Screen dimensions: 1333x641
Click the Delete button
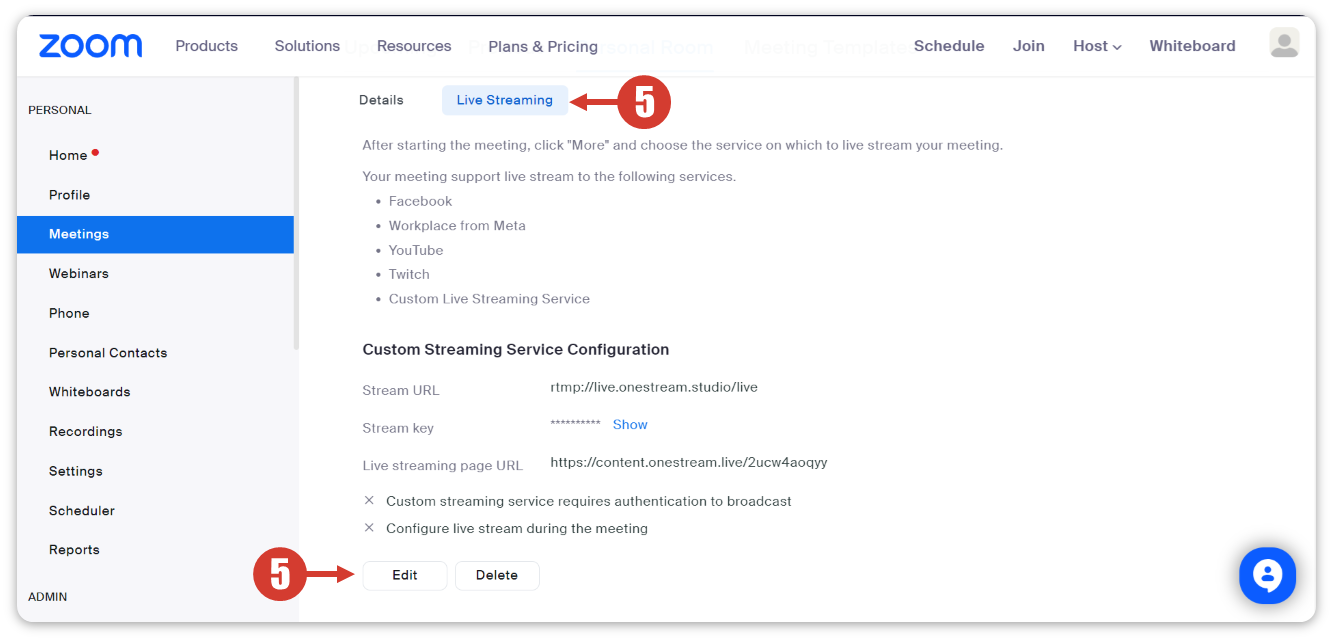pos(497,575)
